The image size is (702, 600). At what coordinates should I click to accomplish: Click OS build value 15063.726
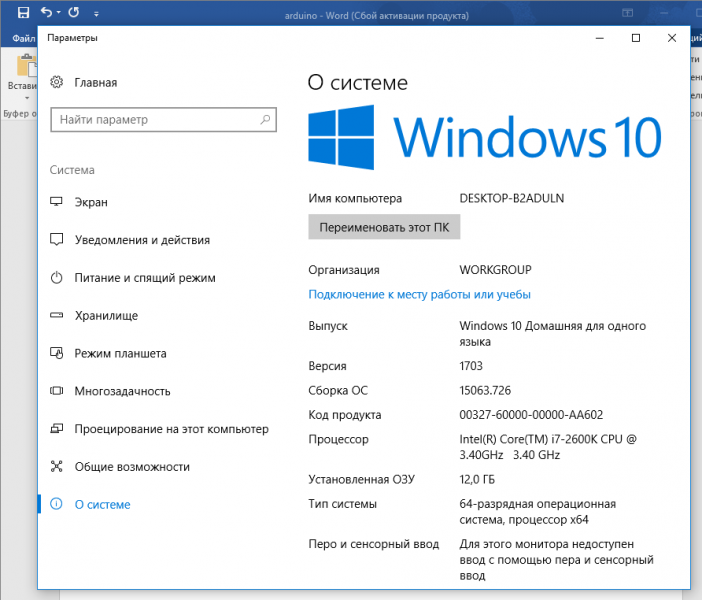click(x=485, y=390)
